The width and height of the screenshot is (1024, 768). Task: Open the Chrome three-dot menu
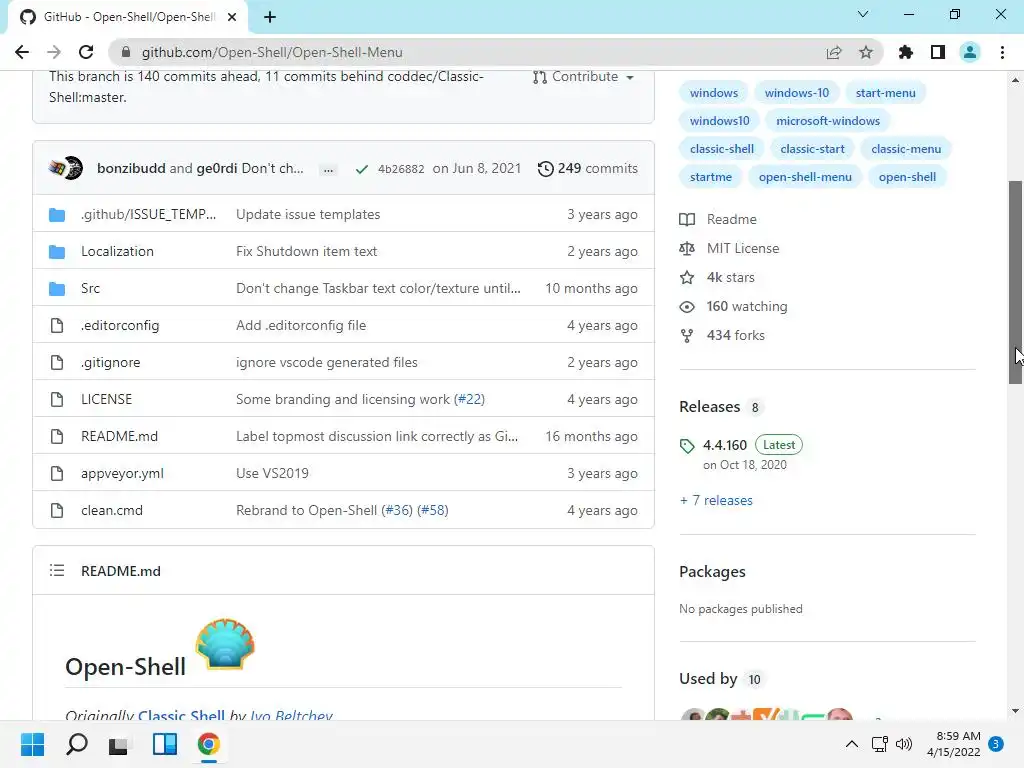click(x=1002, y=52)
